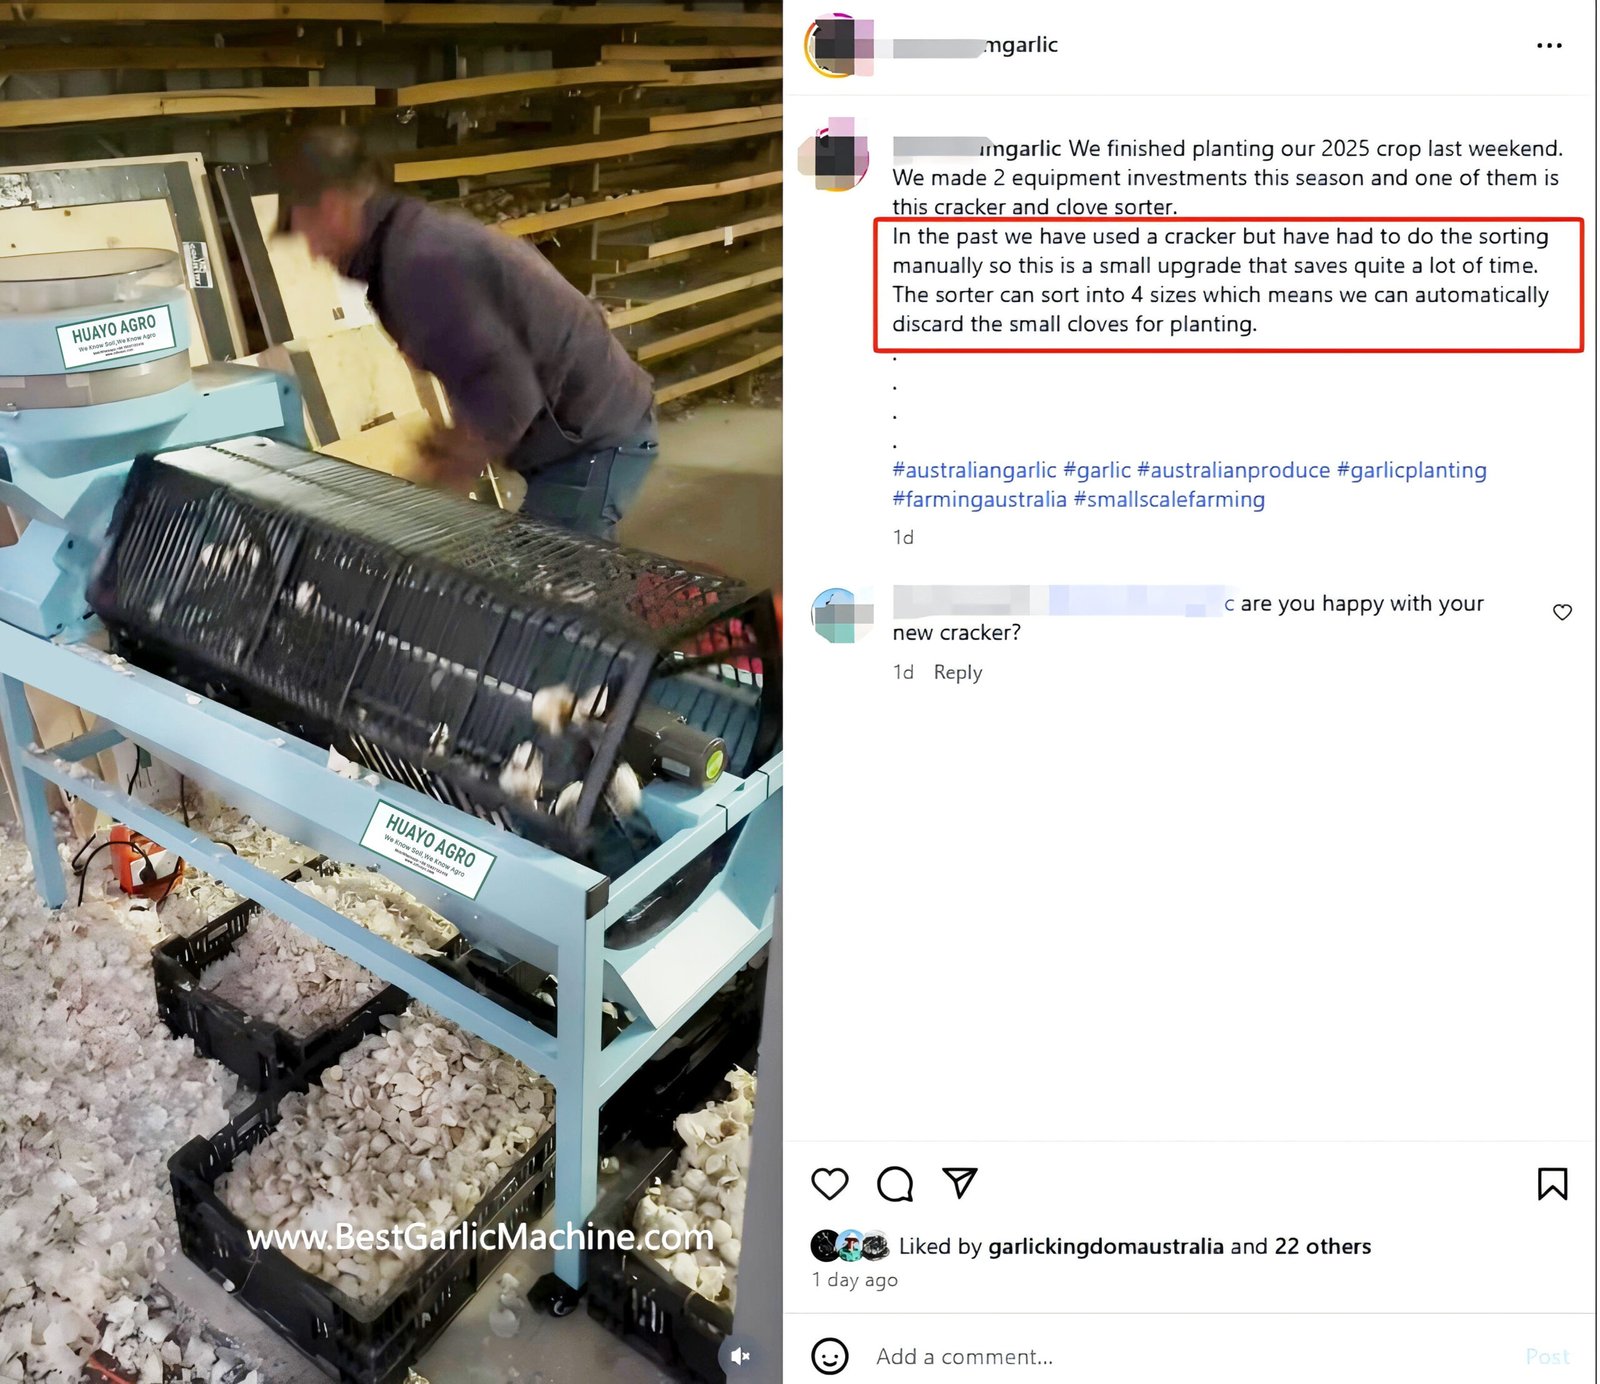Viewport: 1600px width, 1384px height.
Task: Open #garlicplanting hashtag
Action: pyautogui.click(x=1411, y=470)
